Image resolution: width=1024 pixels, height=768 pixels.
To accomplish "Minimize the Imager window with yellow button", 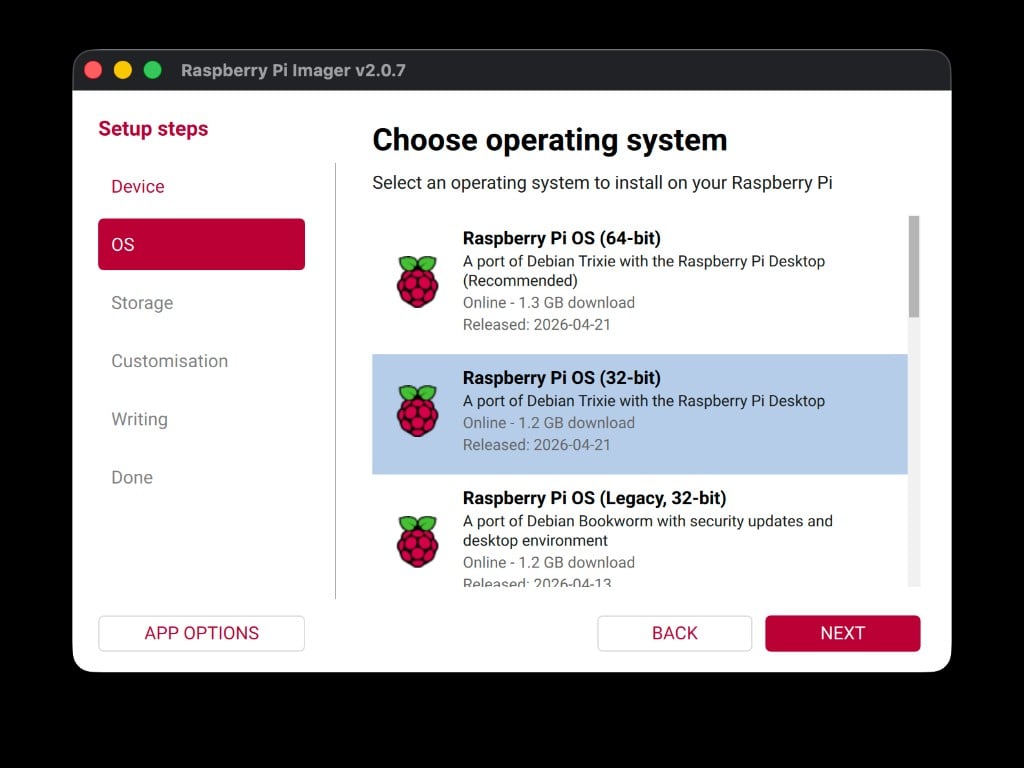I will point(123,70).
